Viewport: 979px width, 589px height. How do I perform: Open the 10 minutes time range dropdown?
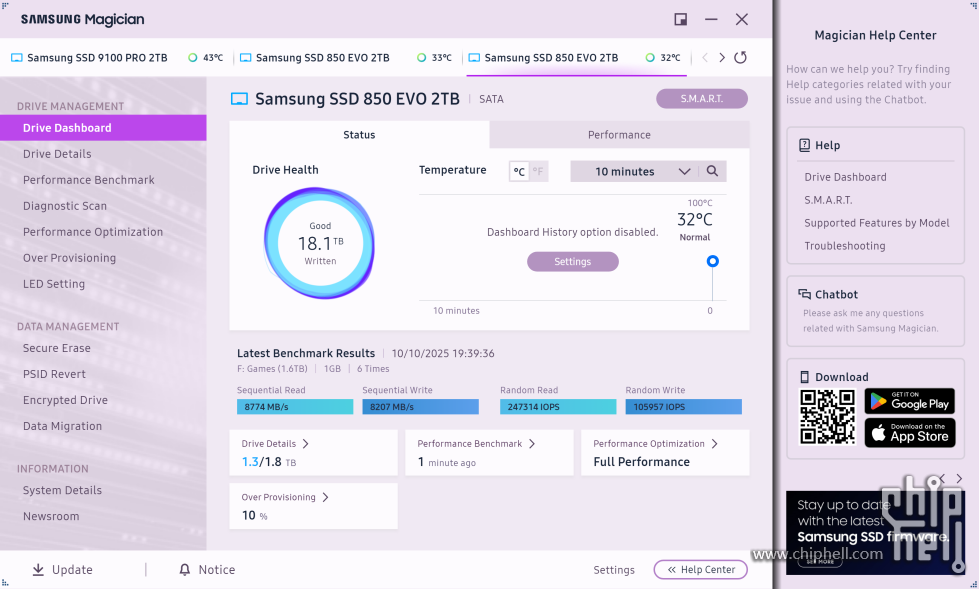(x=634, y=172)
